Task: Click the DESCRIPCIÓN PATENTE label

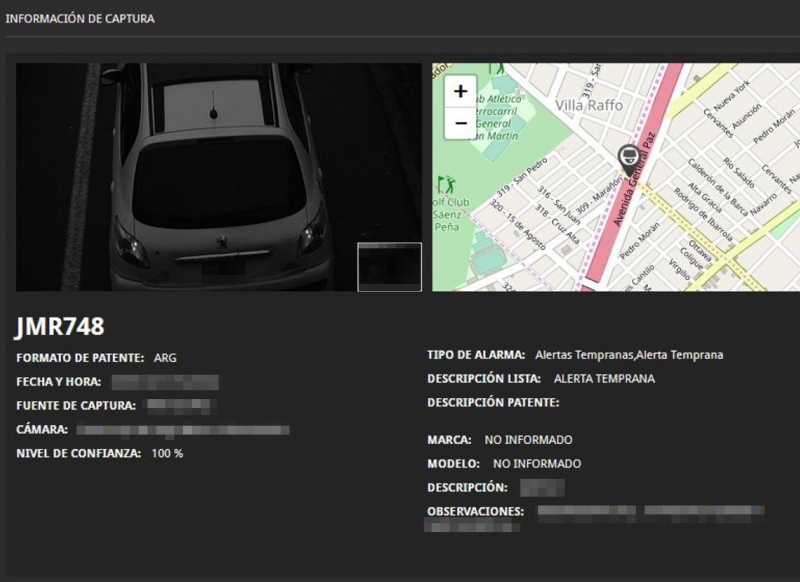Action: pos(493,403)
